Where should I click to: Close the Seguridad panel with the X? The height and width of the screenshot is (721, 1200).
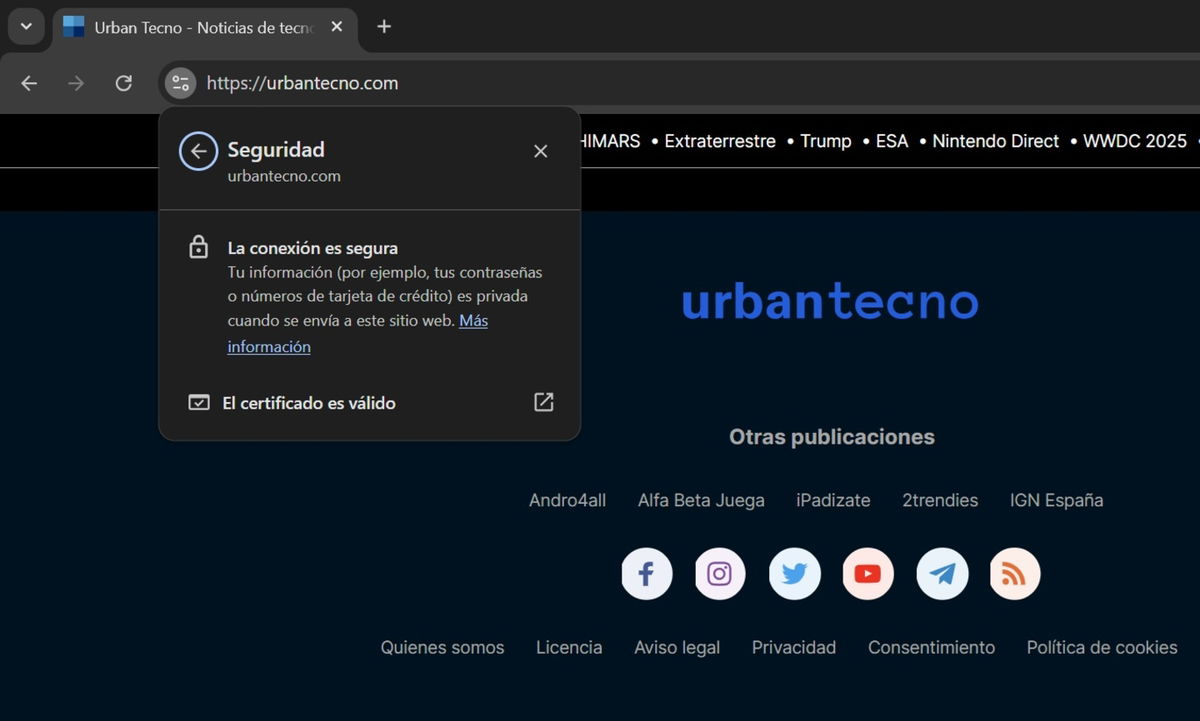(x=540, y=150)
